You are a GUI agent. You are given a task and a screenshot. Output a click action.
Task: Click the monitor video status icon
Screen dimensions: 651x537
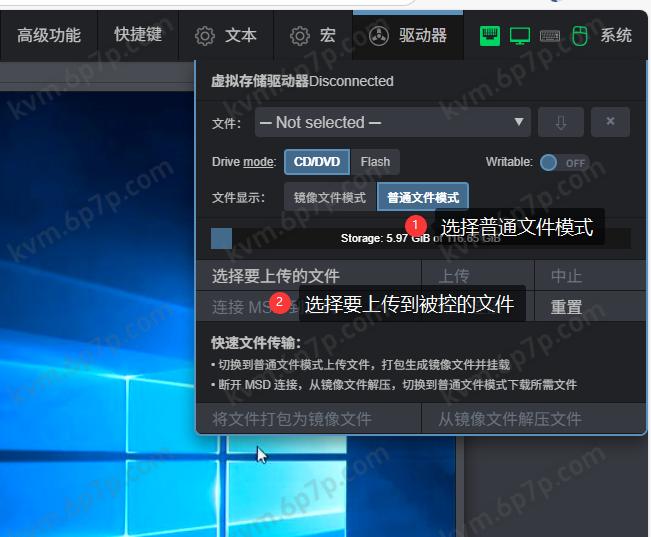point(520,36)
